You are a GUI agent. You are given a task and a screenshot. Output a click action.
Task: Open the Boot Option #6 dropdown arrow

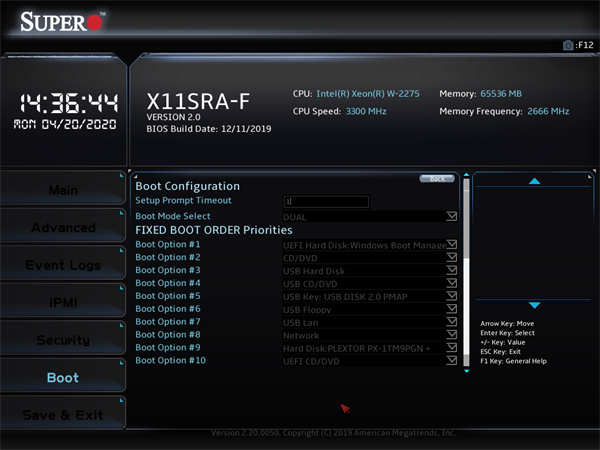[452, 309]
